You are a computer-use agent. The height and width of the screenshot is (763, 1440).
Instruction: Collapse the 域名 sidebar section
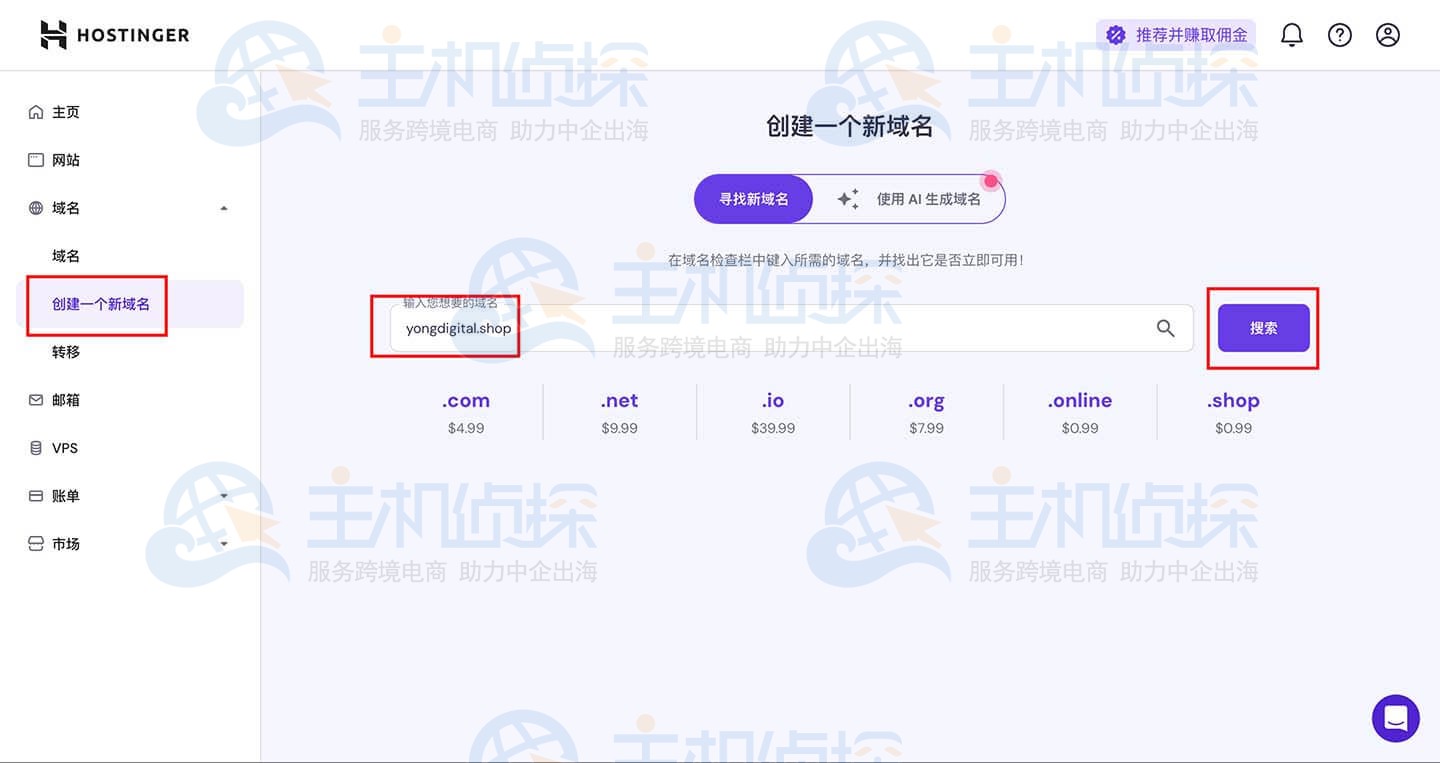[224, 208]
